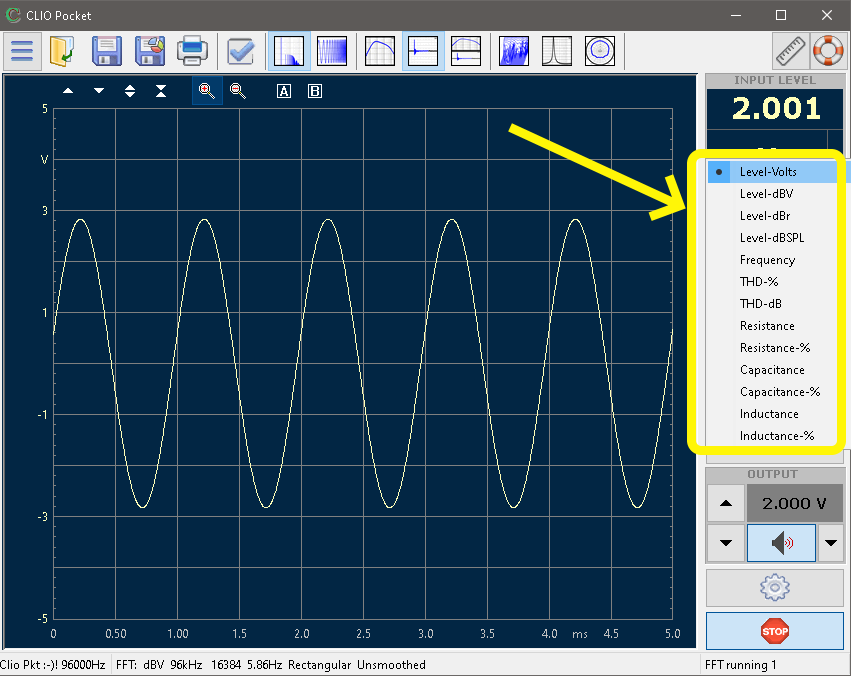Image resolution: width=851 pixels, height=676 pixels.
Task: Open a measurement file with the folder icon
Action: (x=62, y=51)
